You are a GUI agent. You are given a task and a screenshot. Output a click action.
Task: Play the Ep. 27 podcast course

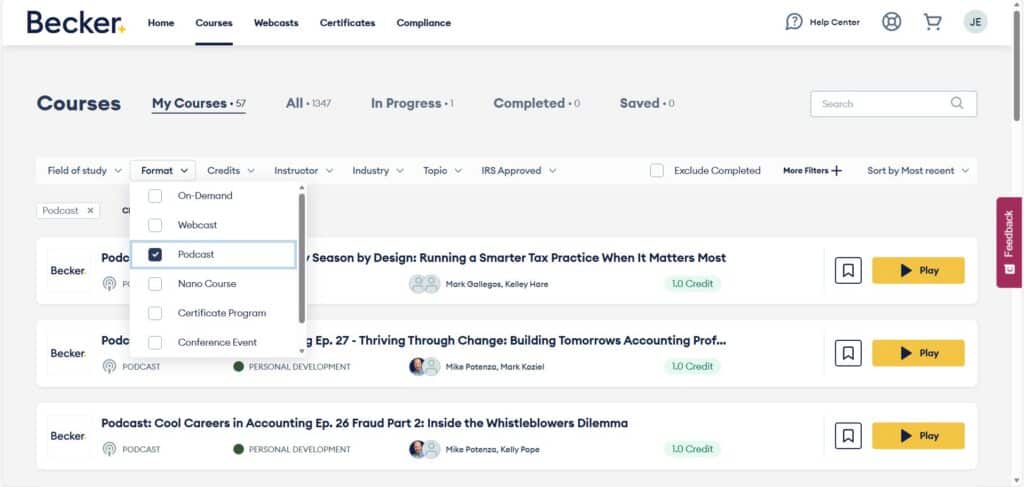[x=918, y=353]
